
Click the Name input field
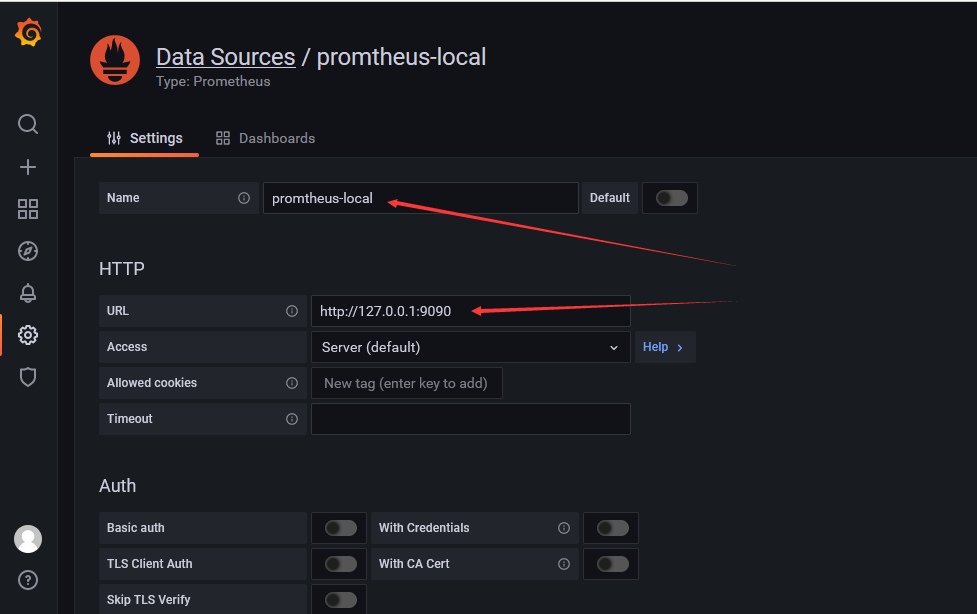tap(421, 198)
